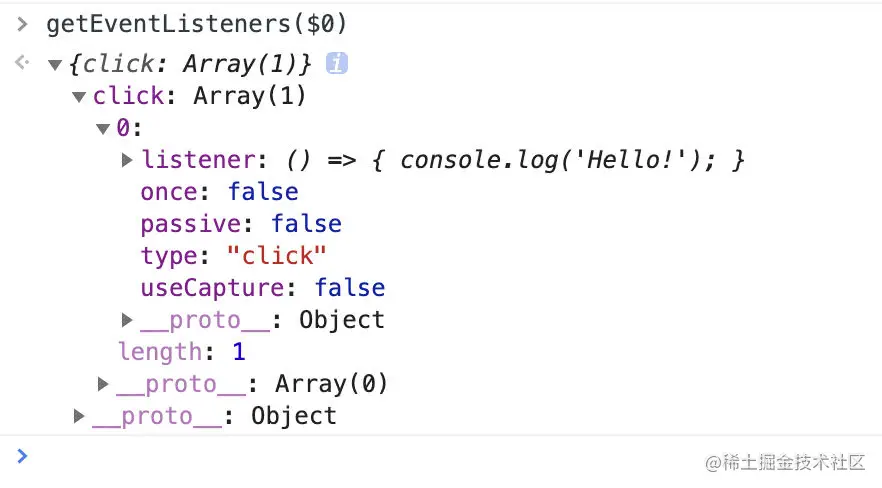
Task: Click the gray input chevron beside getEventListeners
Action: point(22,24)
